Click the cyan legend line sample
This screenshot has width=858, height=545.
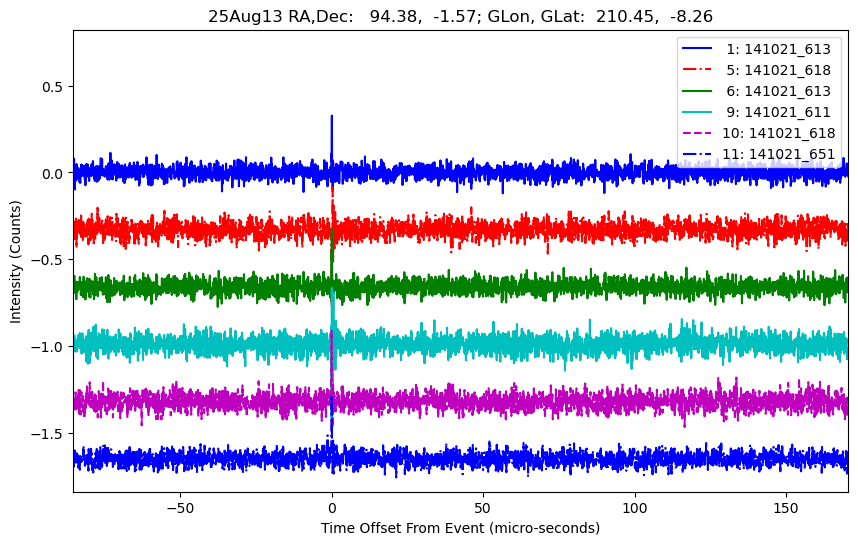[697, 112]
